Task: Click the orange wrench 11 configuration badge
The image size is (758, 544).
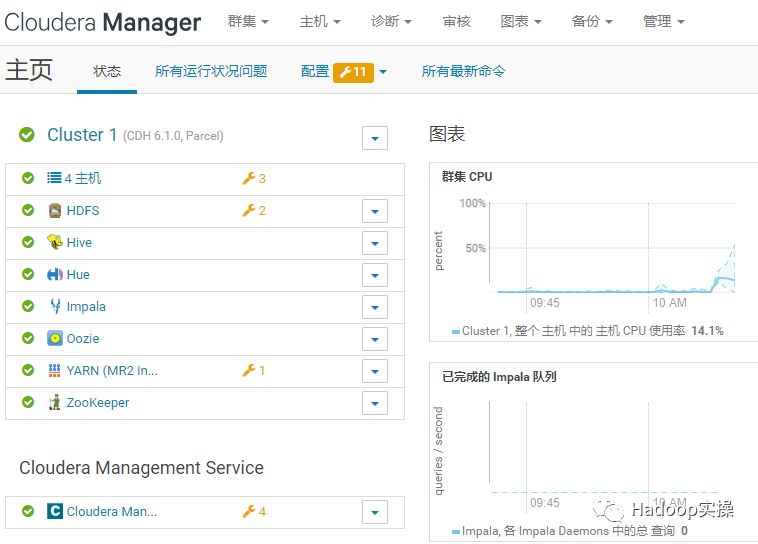Action: point(353,72)
